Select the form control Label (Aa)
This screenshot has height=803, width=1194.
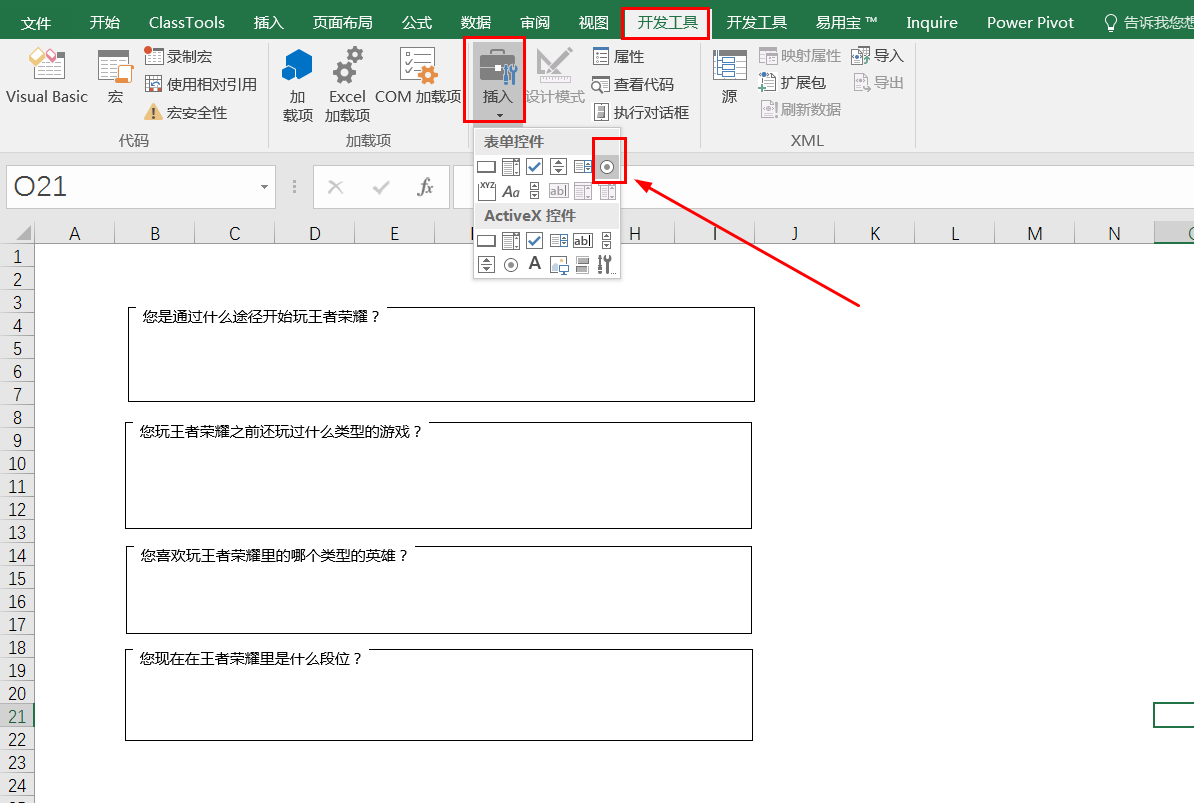coord(510,191)
